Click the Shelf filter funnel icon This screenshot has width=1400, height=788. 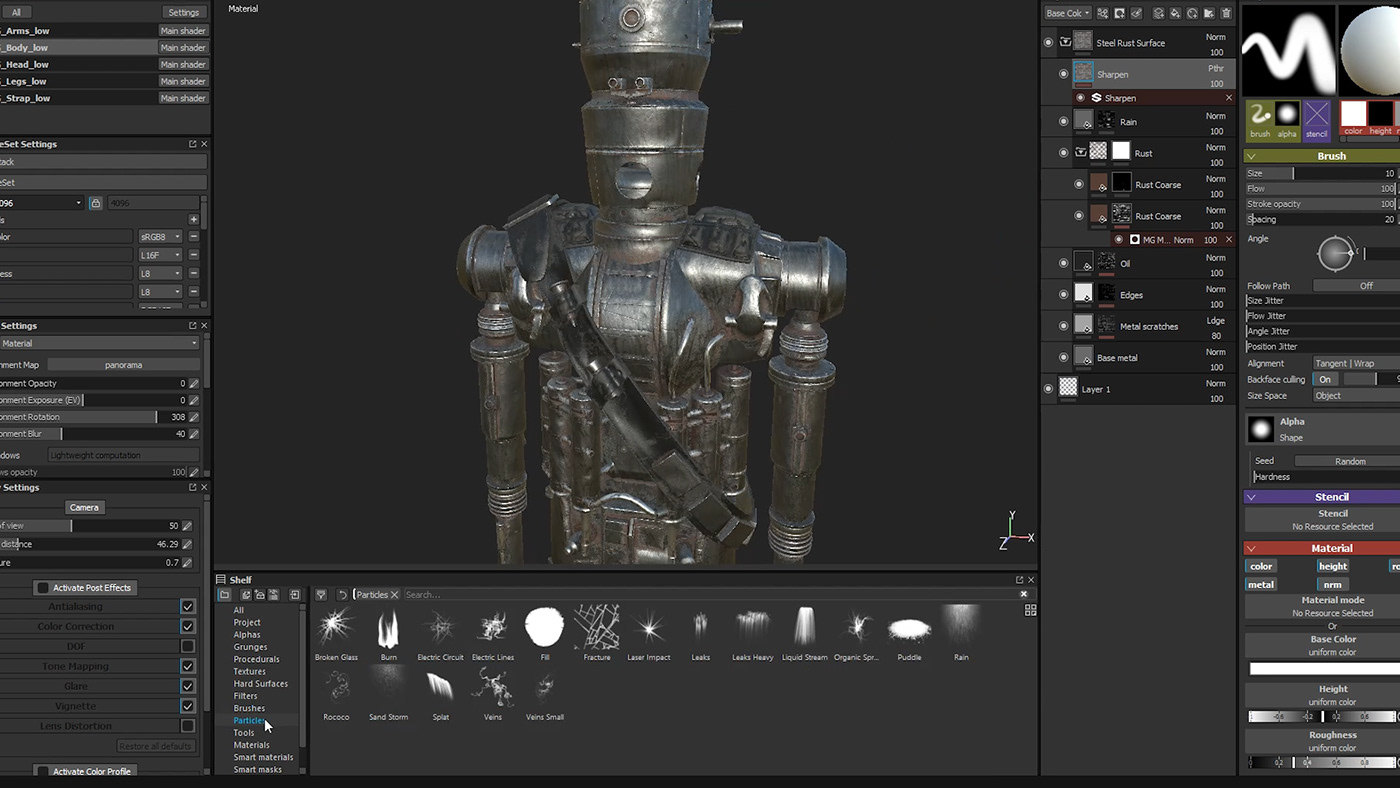pos(321,595)
